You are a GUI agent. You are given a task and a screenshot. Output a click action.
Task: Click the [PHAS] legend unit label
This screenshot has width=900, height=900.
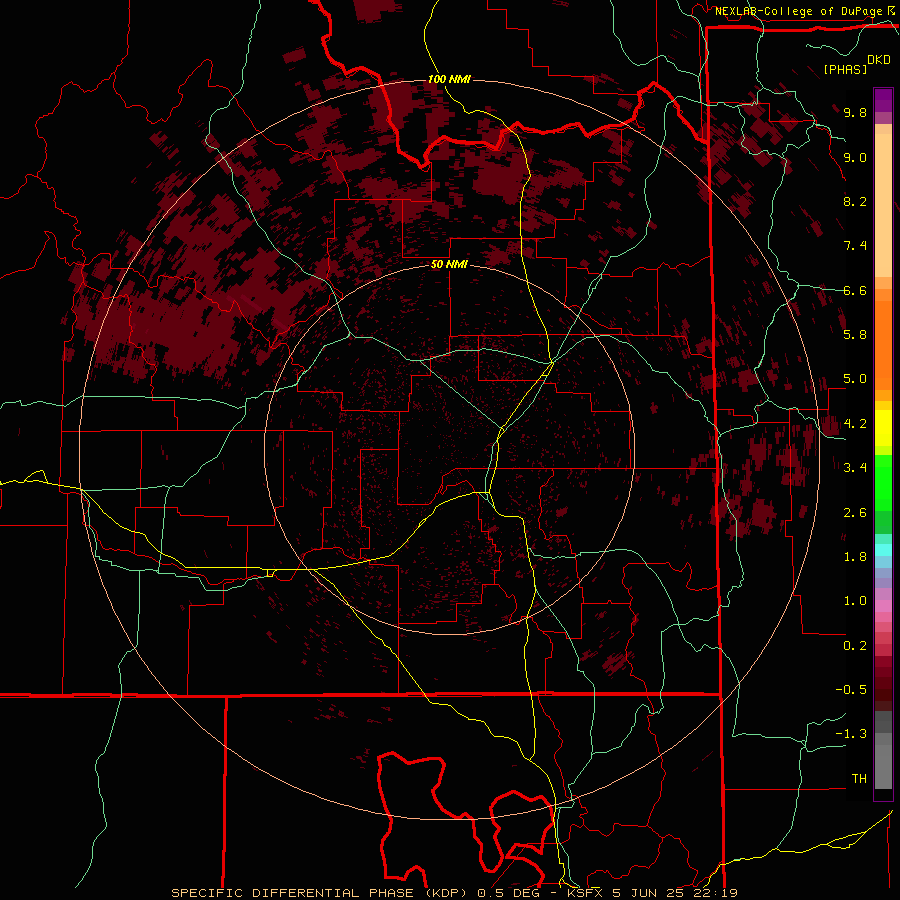click(x=845, y=69)
